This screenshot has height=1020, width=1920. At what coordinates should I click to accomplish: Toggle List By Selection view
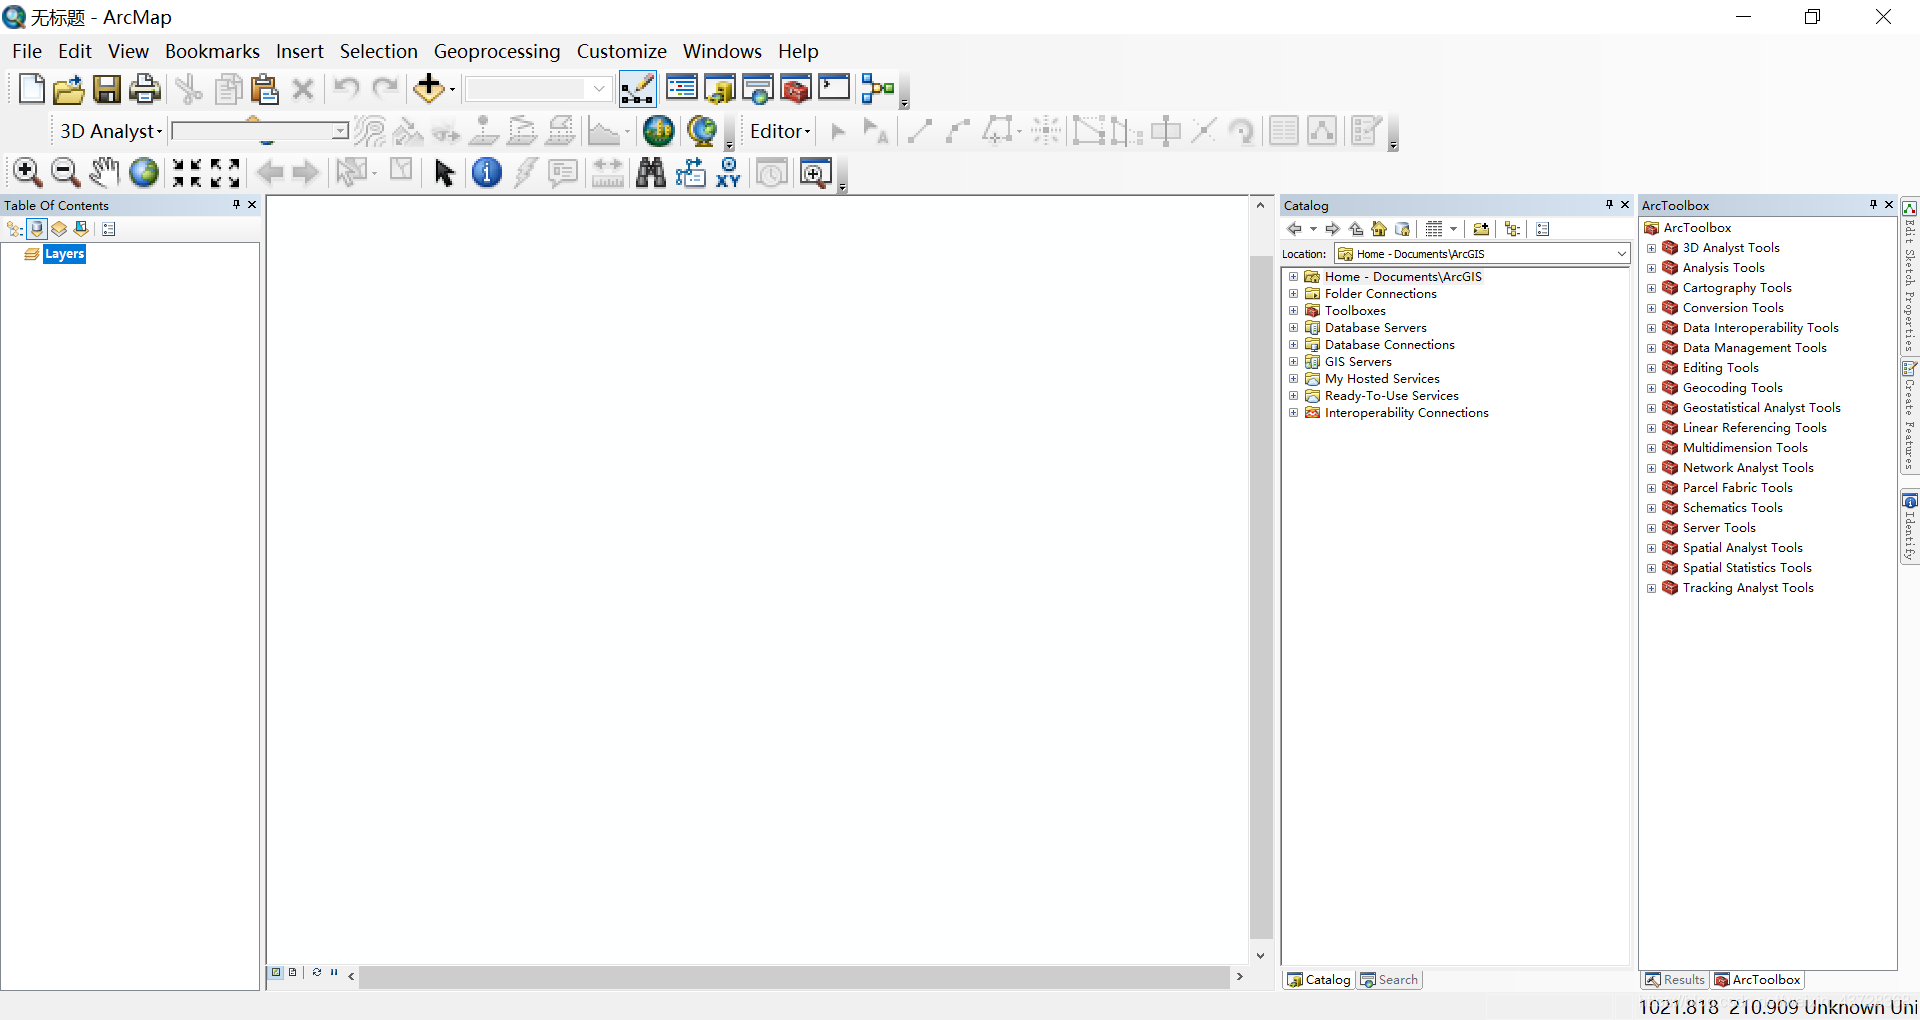(81, 229)
